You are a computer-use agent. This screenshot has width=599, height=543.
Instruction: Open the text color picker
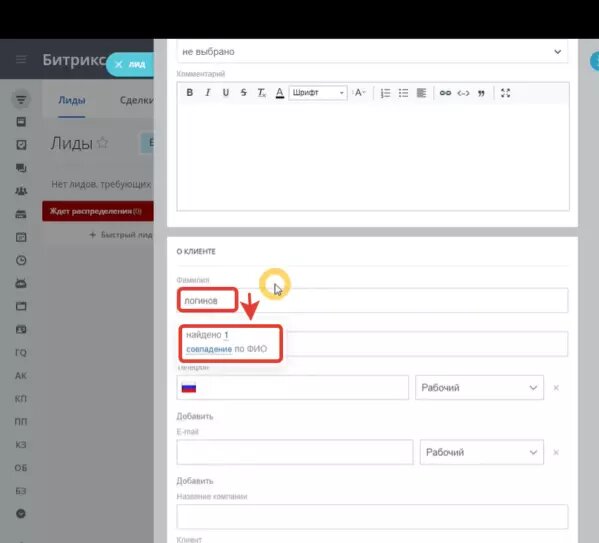pyautogui.click(x=280, y=92)
